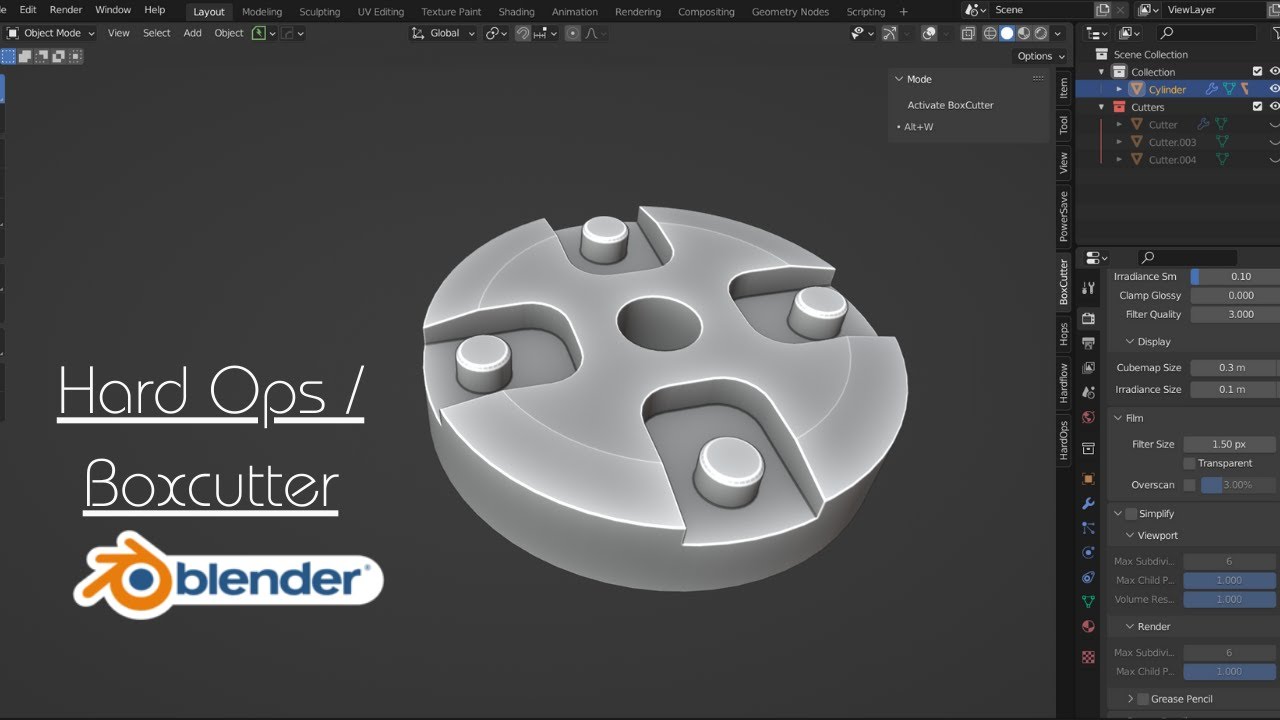Open the shading options dropdown arrow
The height and width of the screenshot is (720, 1280).
click(x=1058, y=33)
